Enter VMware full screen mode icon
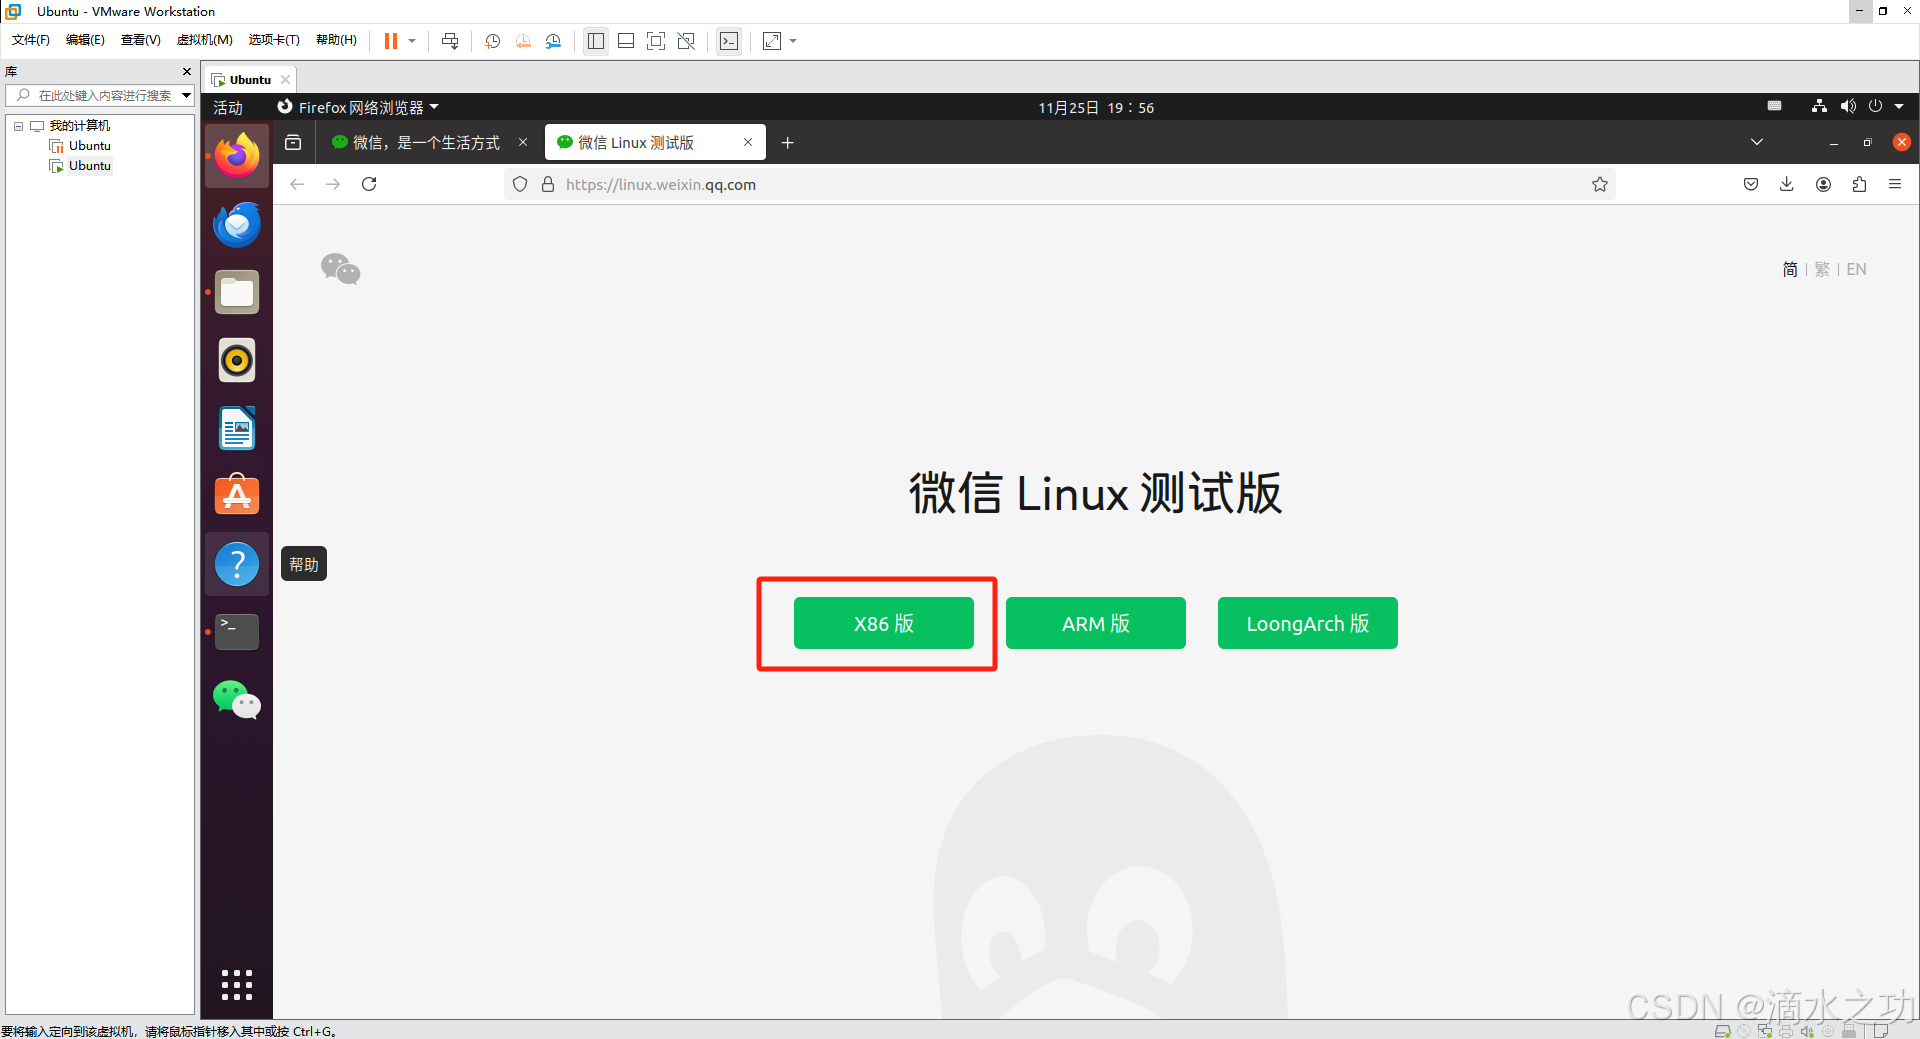This screenshot has height=1039, width=1920. [x=656, y=41]
